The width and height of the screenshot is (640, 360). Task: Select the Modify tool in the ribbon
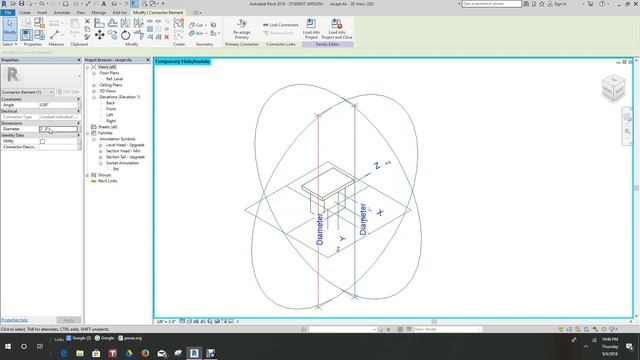coord(10,28)
